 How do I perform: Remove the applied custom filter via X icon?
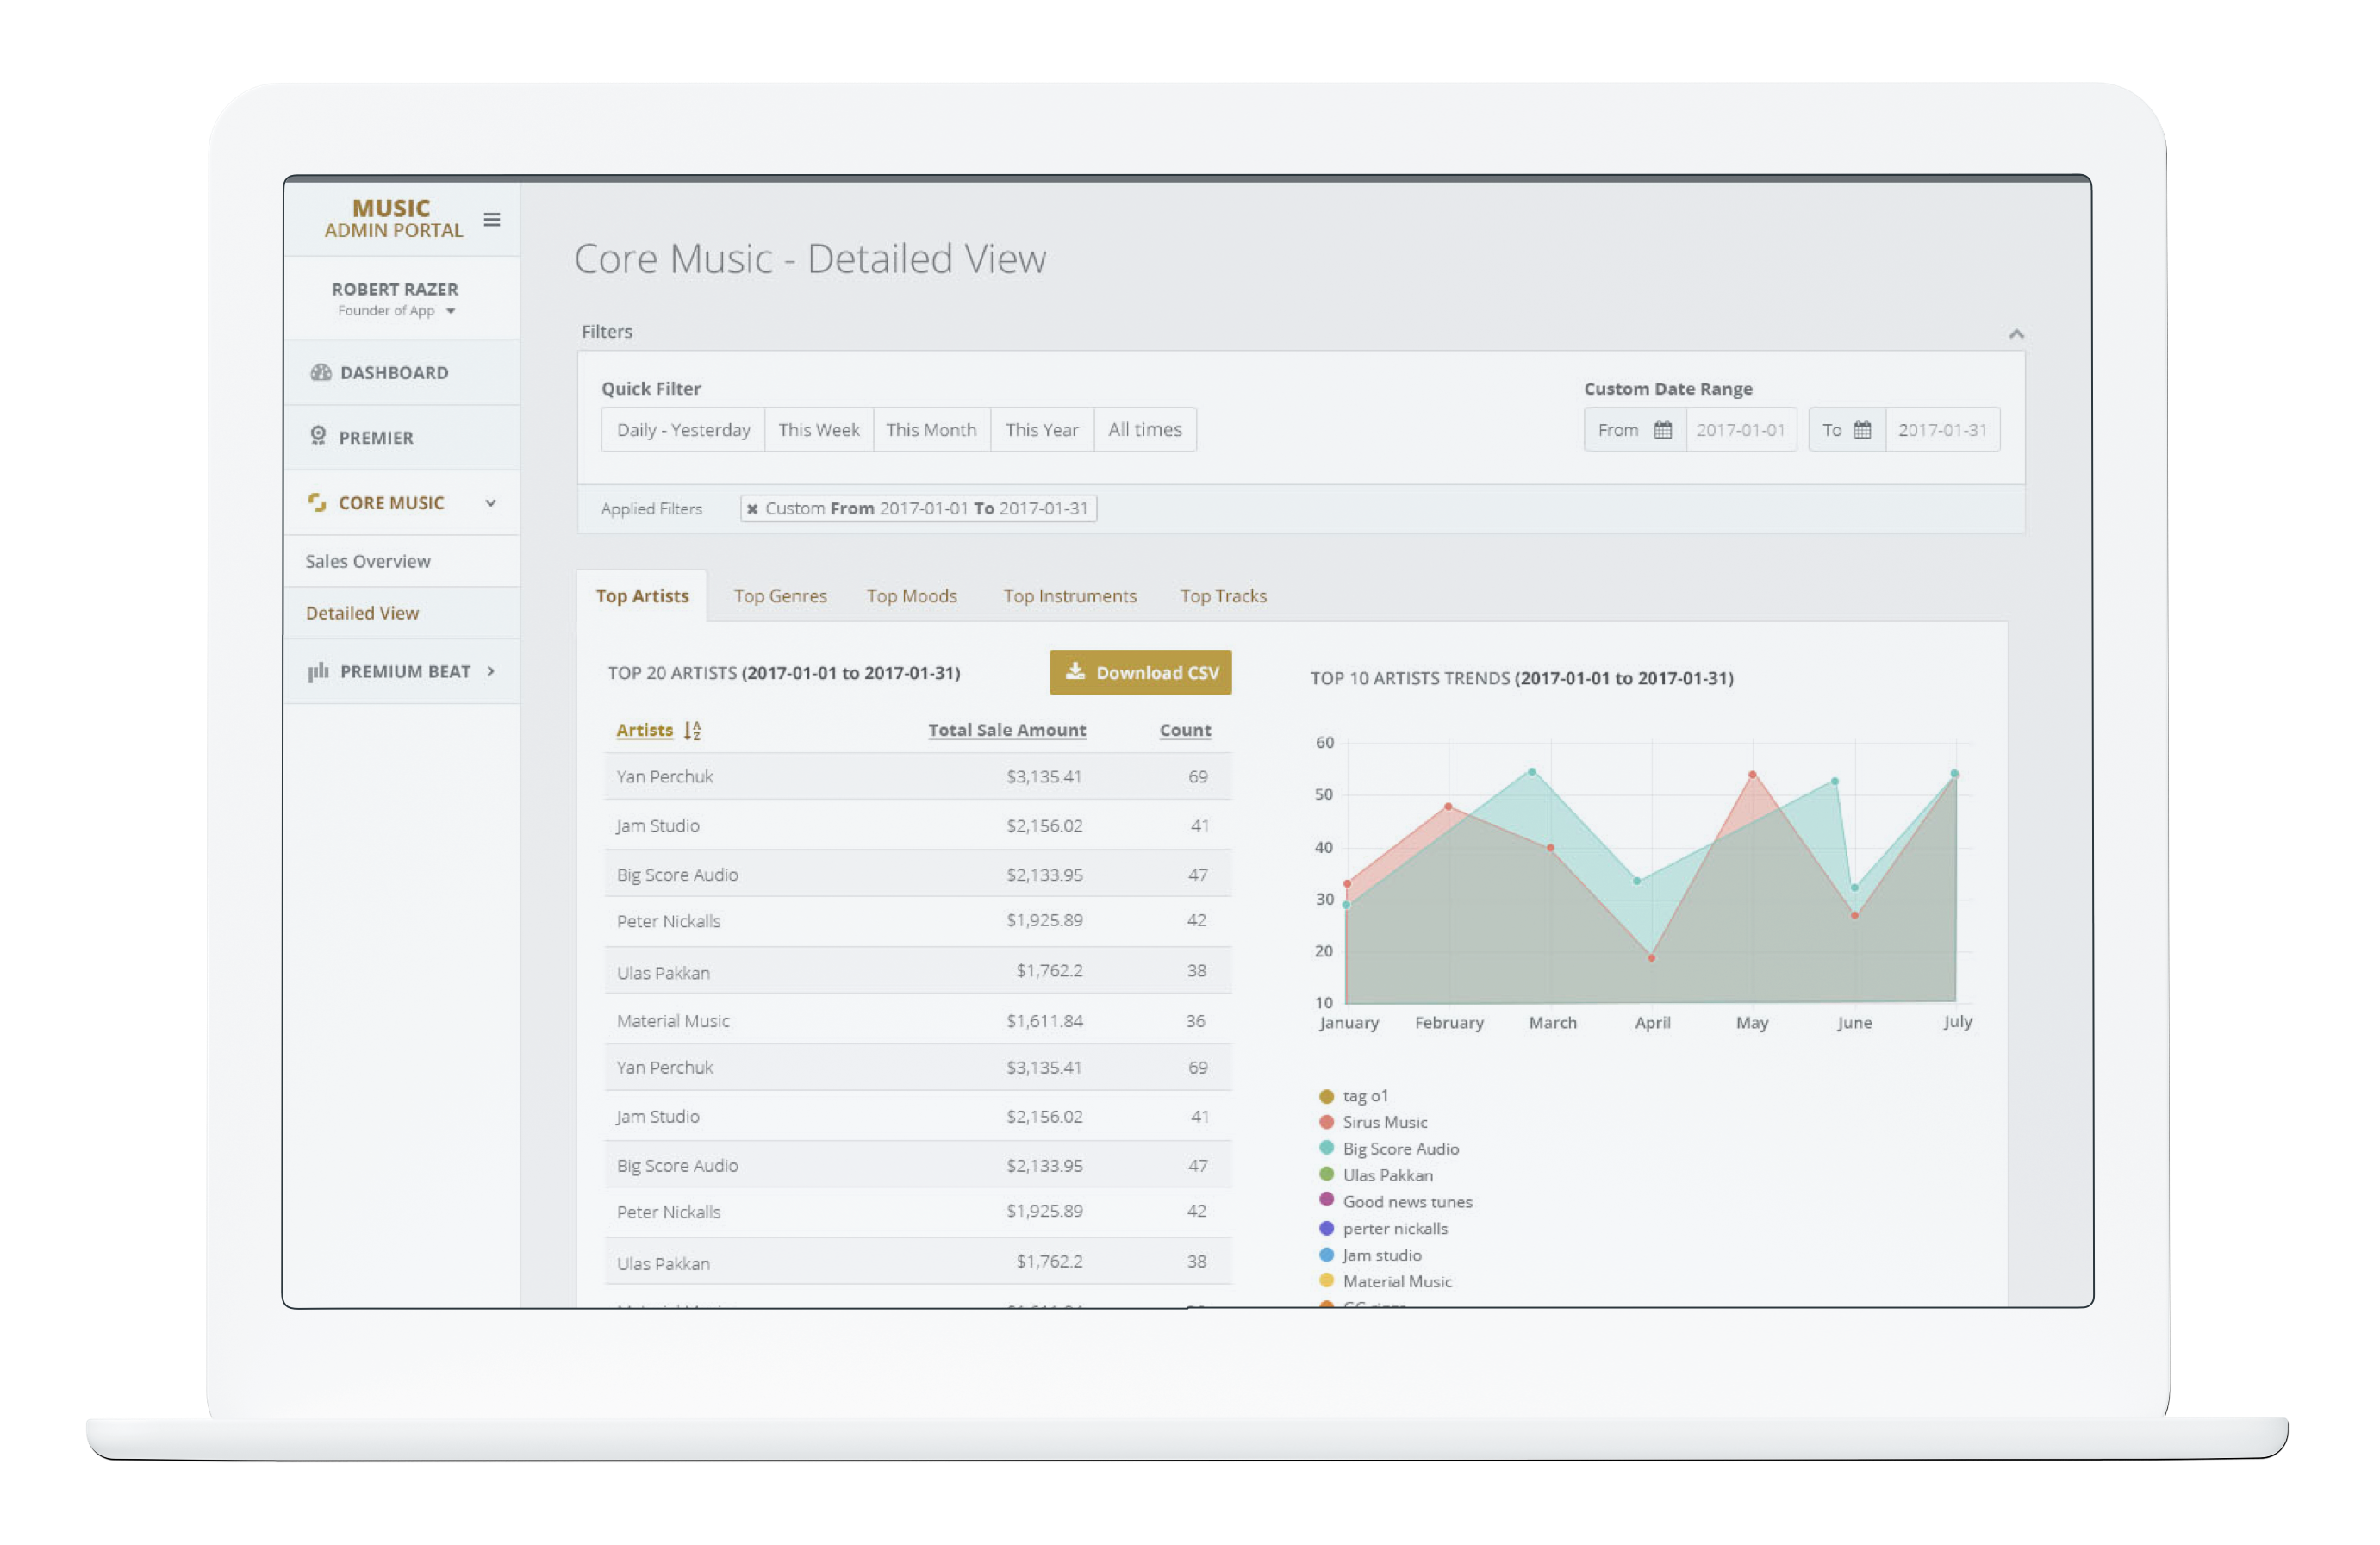[752, 509]
